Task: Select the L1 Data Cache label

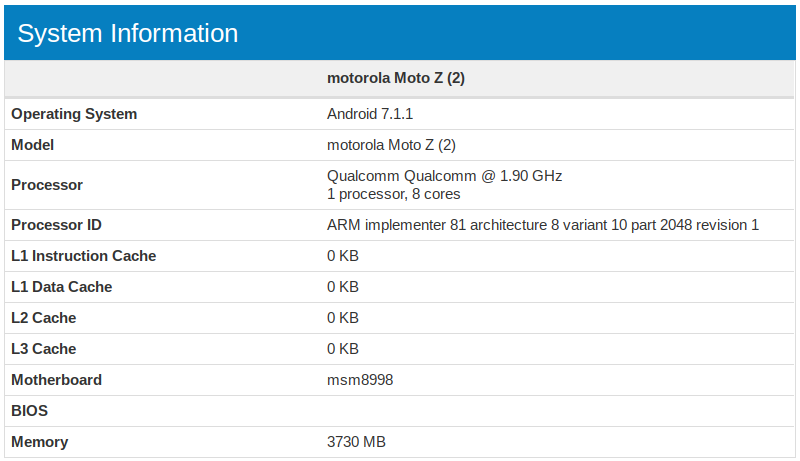Action: (62, 287)
